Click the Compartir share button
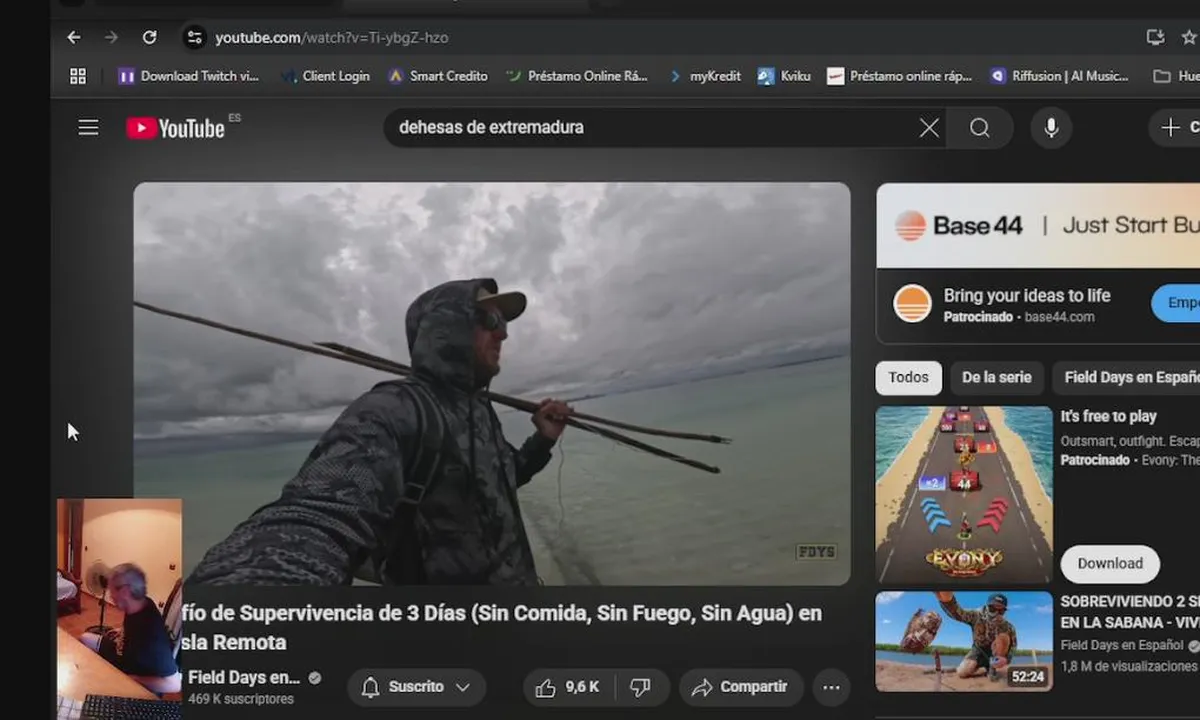 [741, 687]
